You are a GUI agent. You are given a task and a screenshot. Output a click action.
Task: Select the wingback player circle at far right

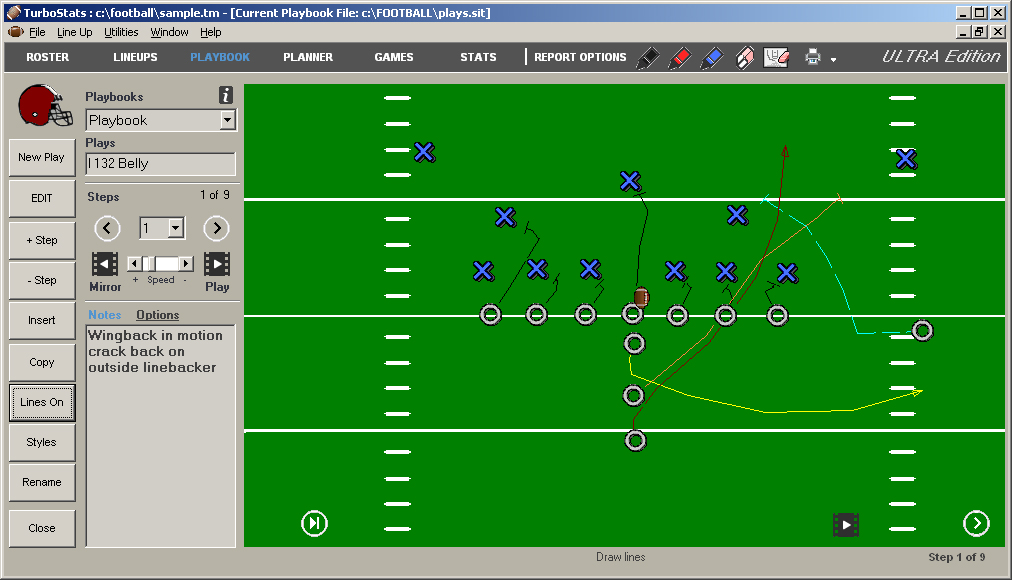(922, 330)
